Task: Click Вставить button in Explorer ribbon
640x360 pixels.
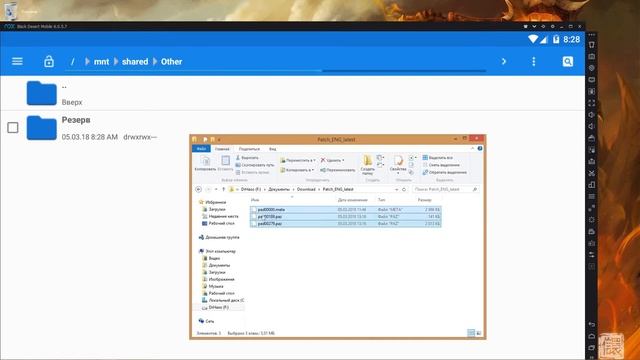Action: (225, 163)
